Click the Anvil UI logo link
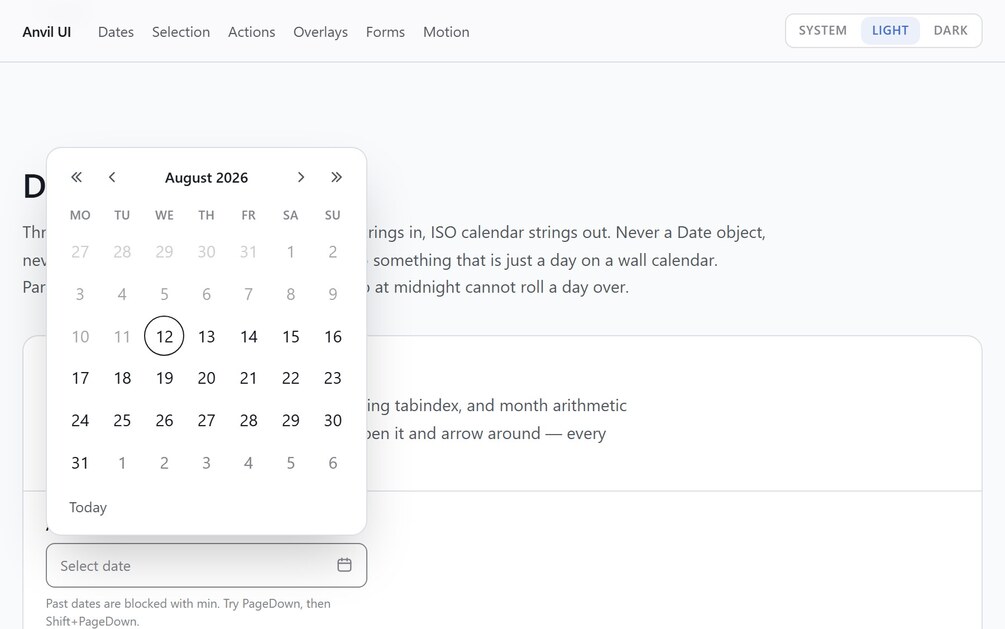The image size is (1005, 629). pyautogui.click(x=47, y=32)
